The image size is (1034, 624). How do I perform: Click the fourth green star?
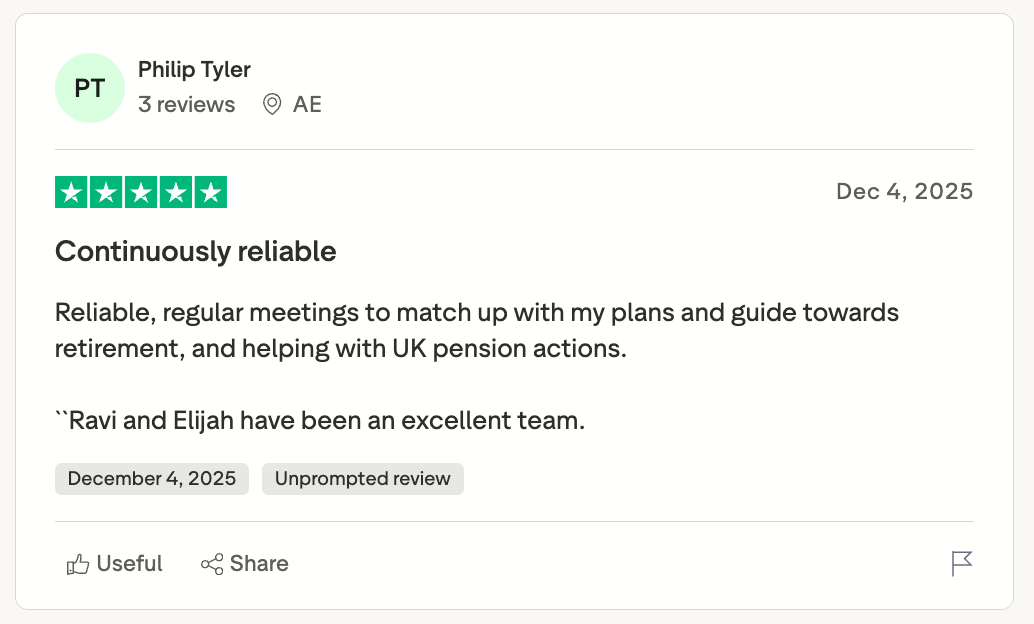pos(175,192)
